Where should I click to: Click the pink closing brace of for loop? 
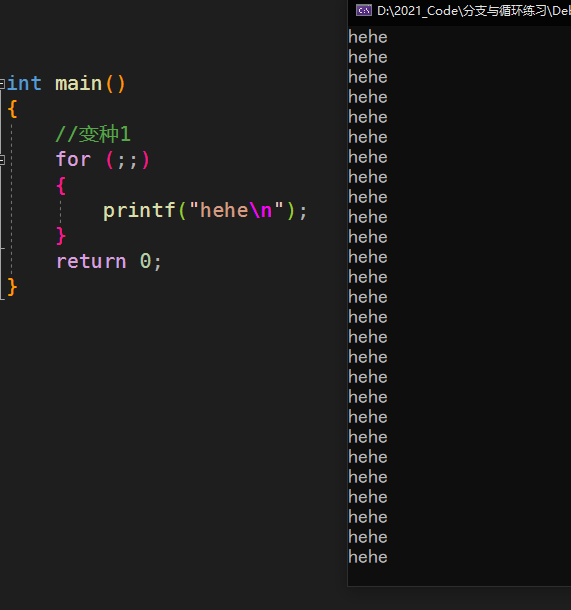click(61, 236)
